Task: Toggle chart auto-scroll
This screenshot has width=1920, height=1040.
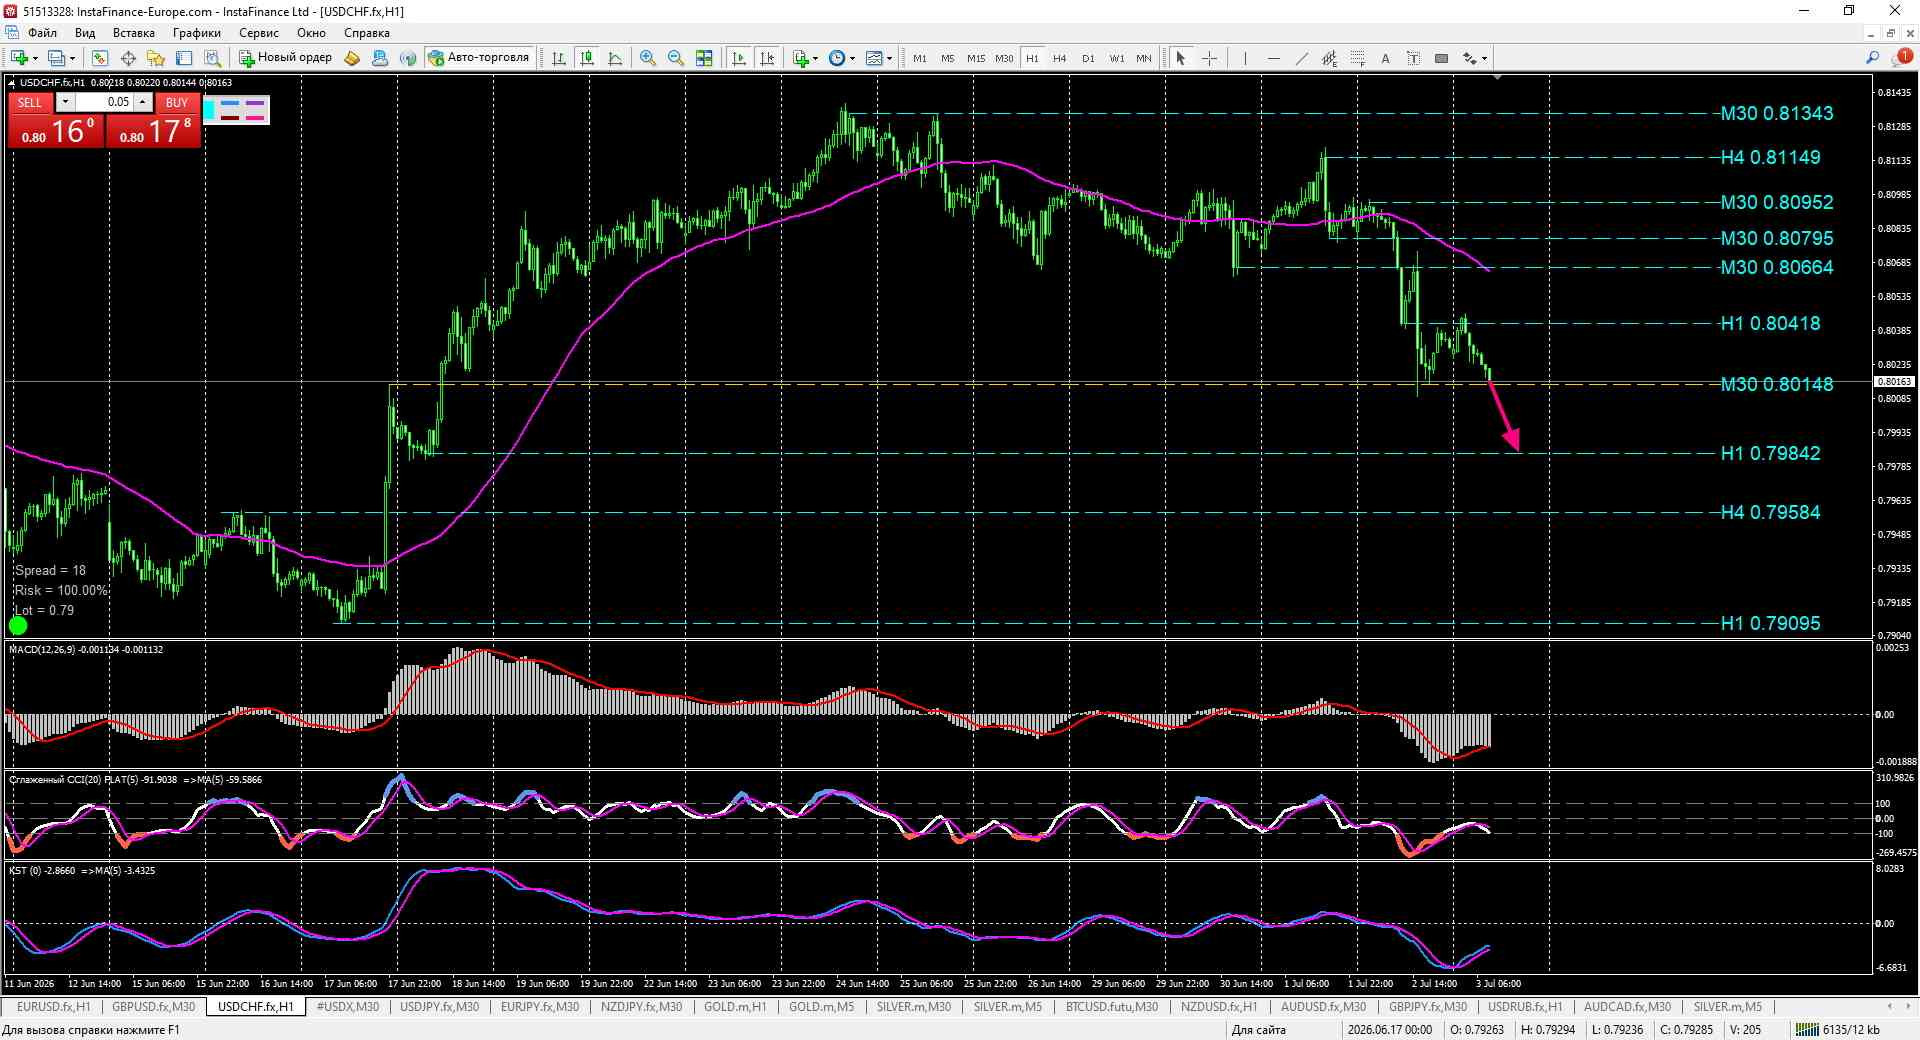Action: coord(739,58)
